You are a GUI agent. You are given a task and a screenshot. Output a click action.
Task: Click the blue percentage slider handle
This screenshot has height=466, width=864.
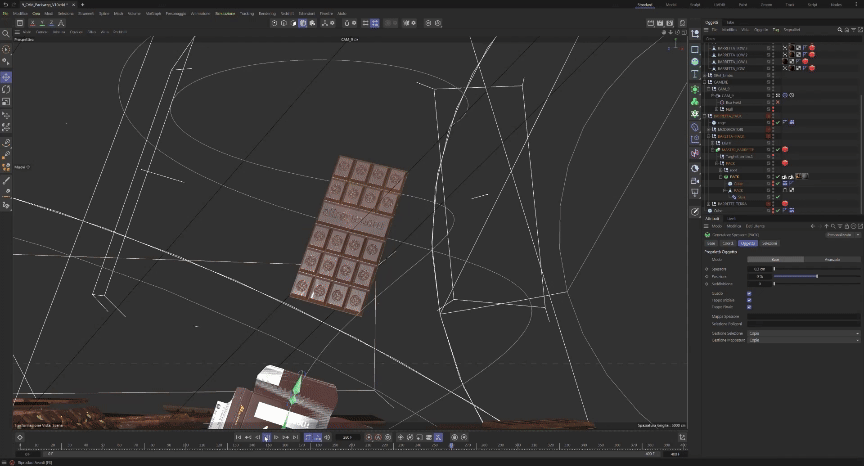(x=817, y=276)
